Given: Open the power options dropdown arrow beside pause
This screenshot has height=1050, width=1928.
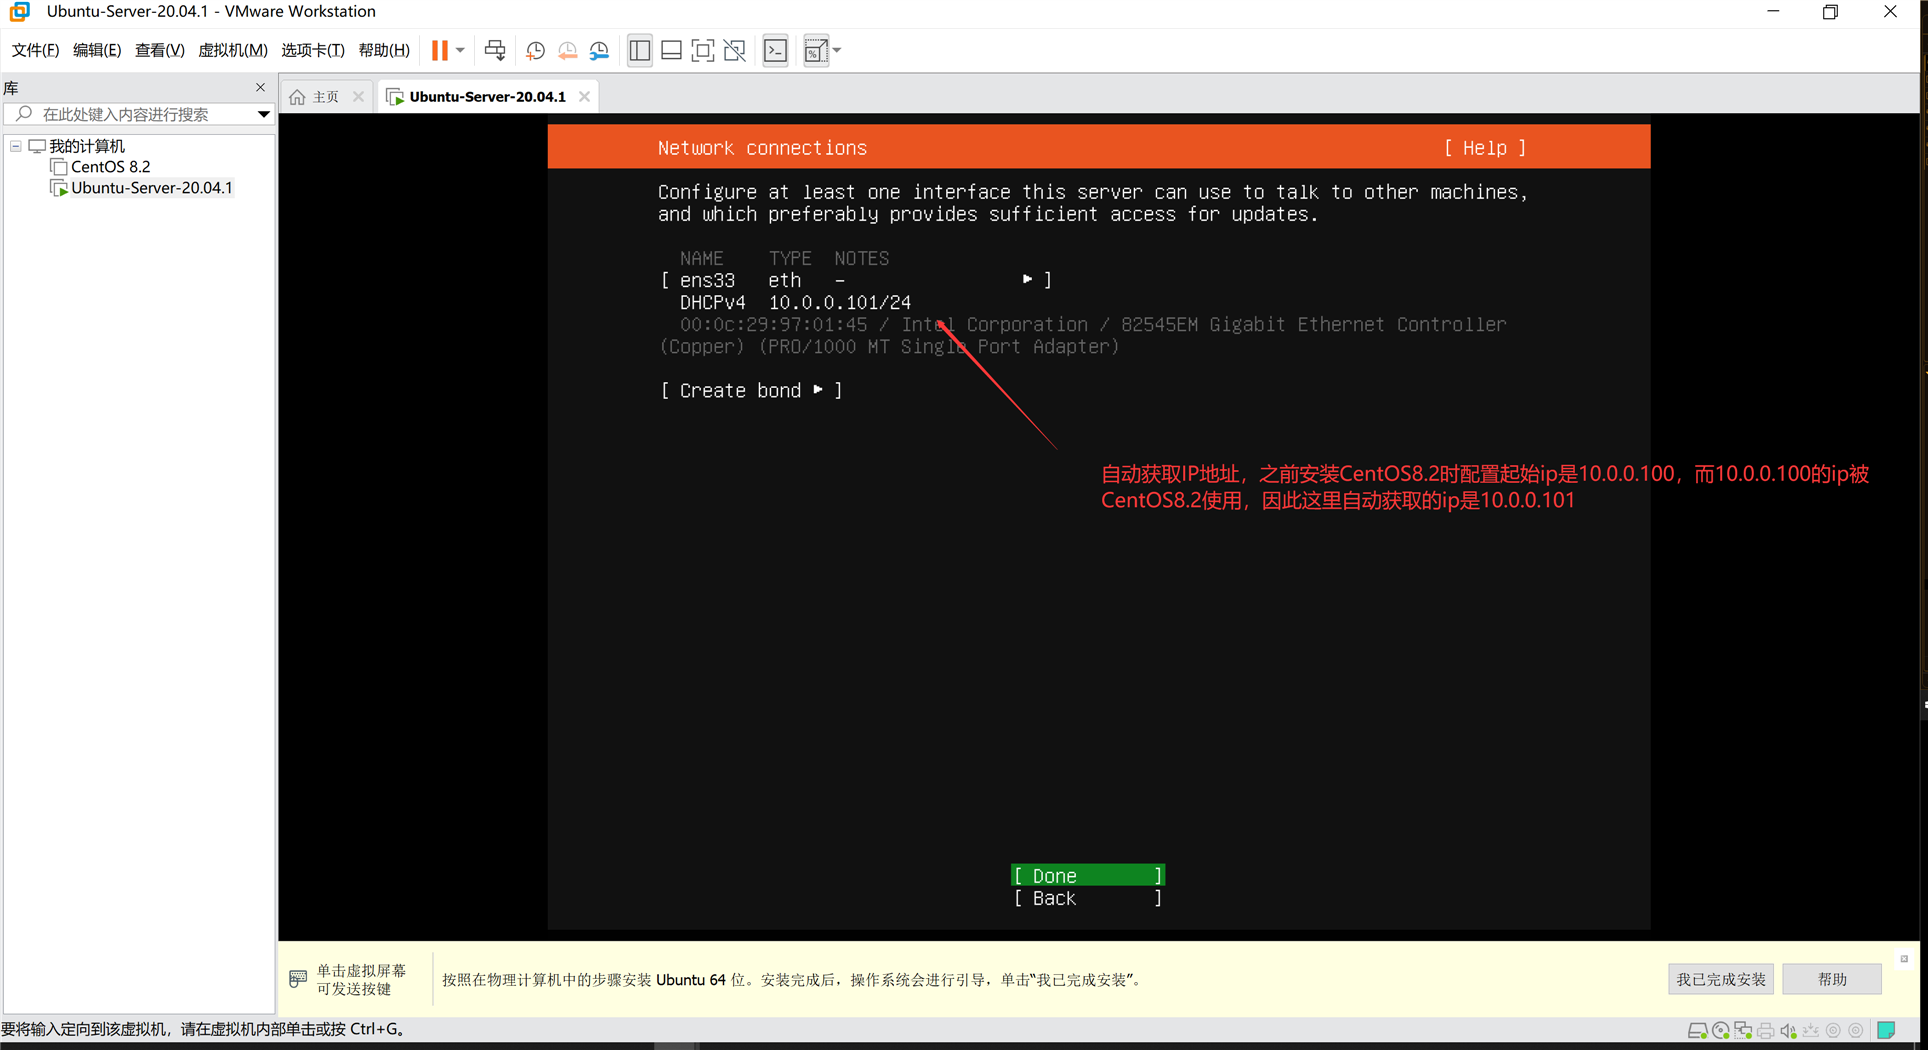Looking at the screenshot, I should click(460, 50).
